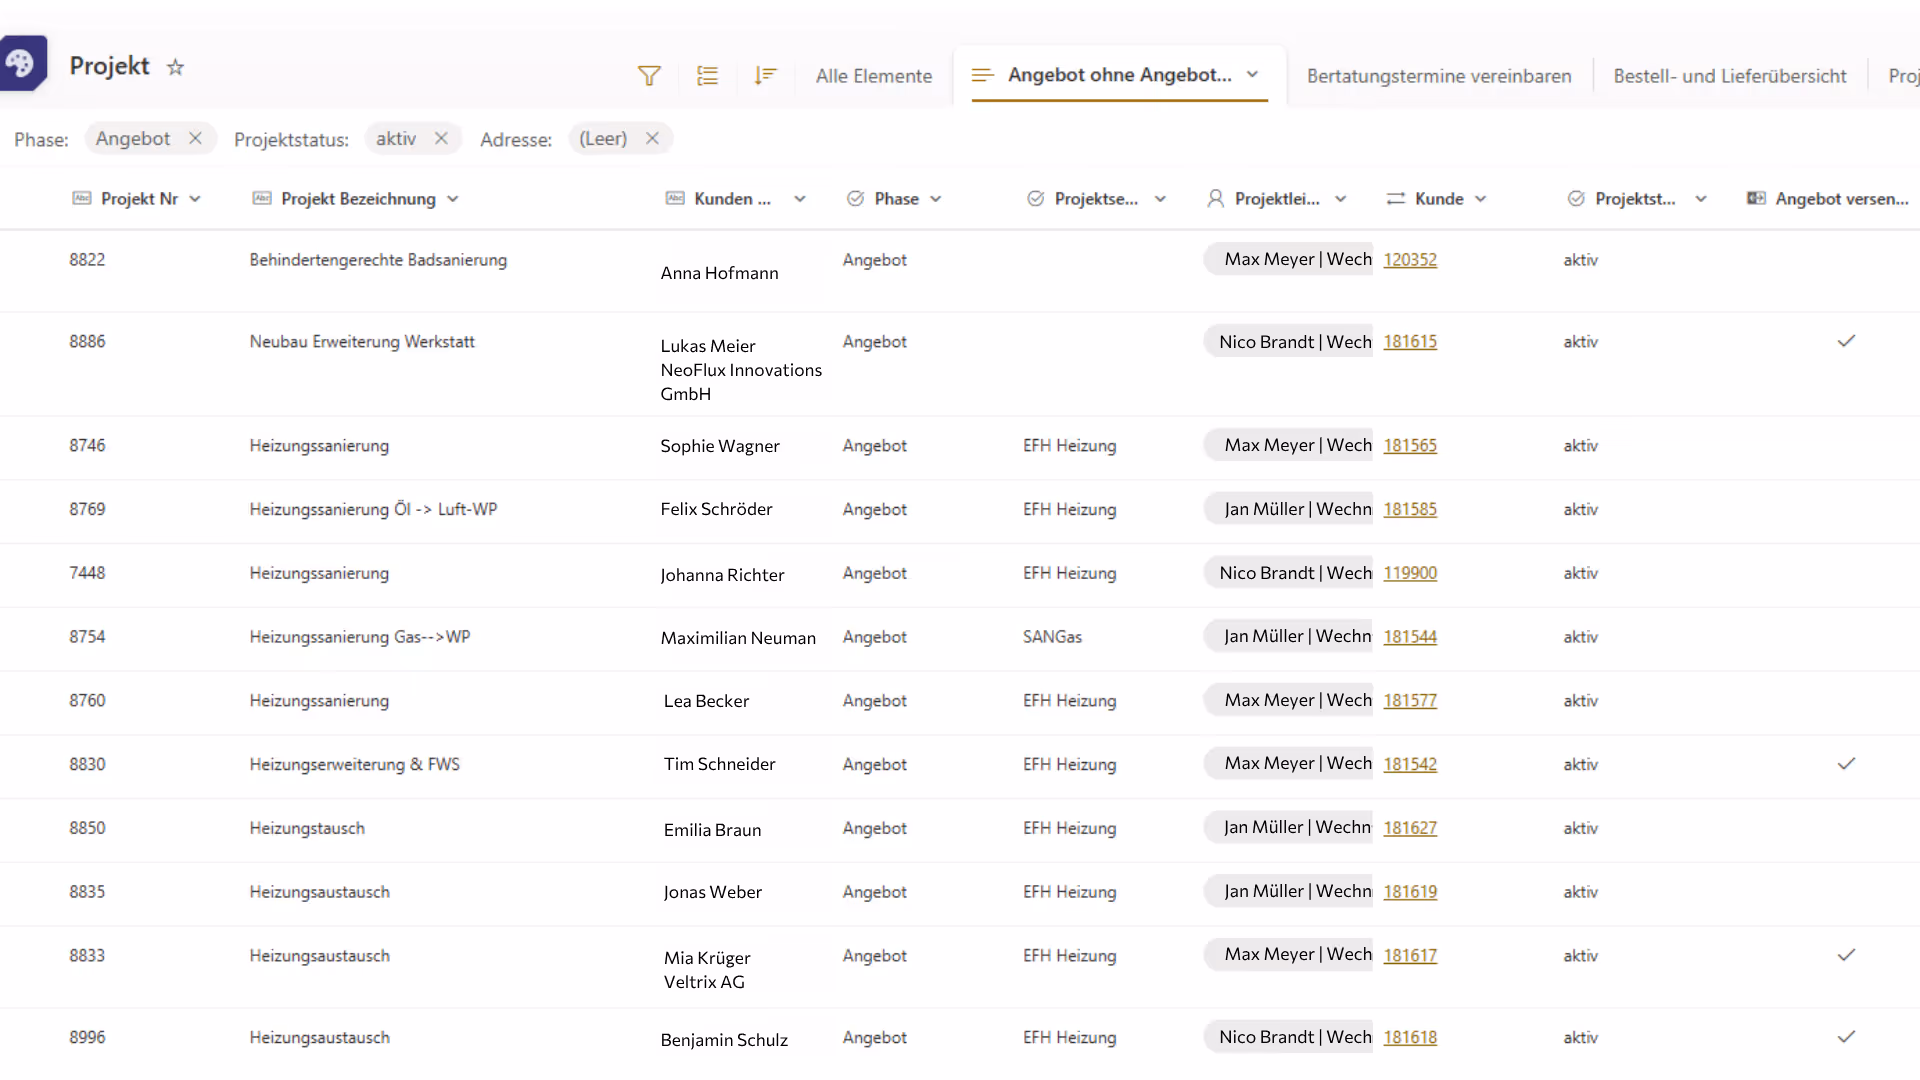Select 'SANGas' Projektsegment cell

point(1052,637)
